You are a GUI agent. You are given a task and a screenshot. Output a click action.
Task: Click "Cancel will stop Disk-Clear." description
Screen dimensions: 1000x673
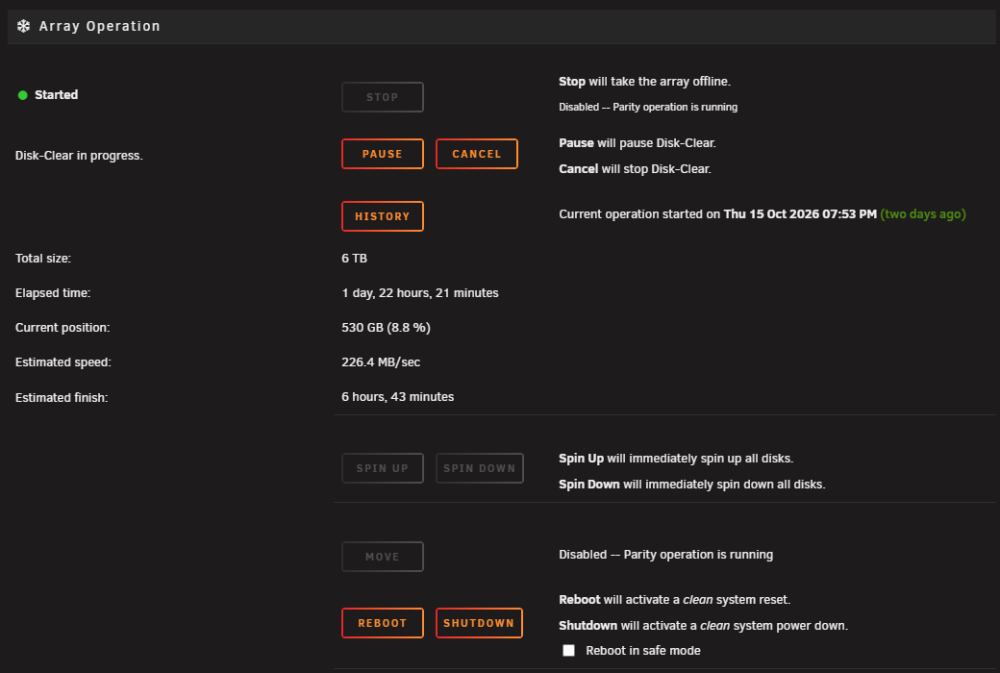point(635,169)
